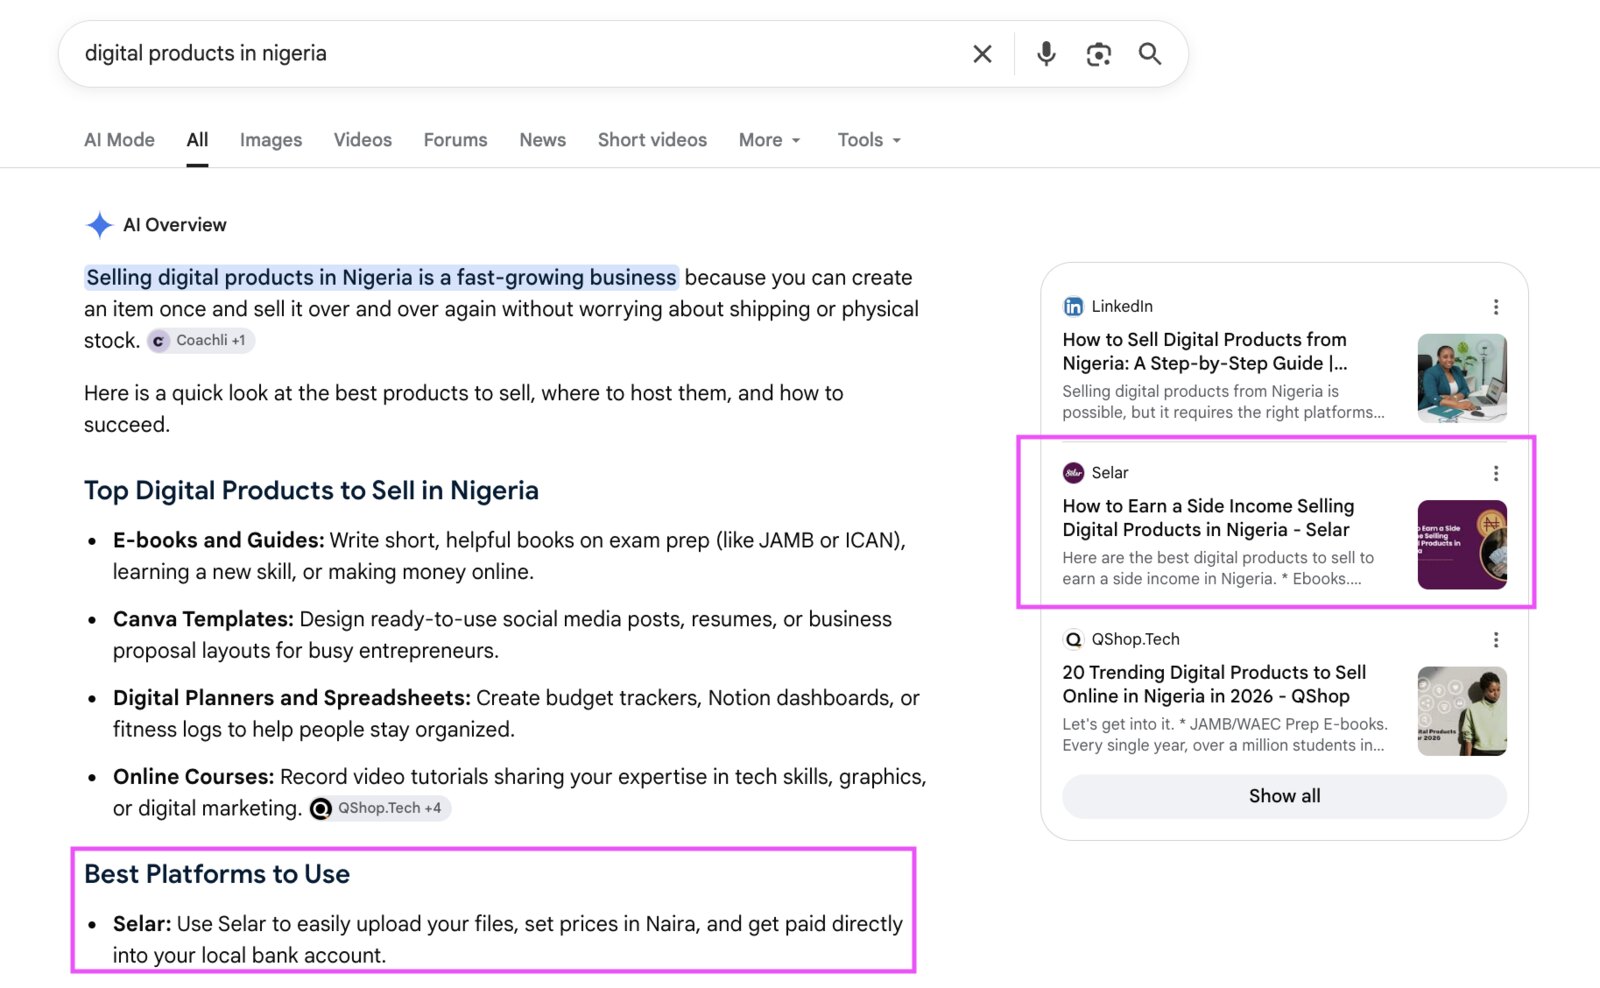Open three-dot options for QShop.Tech result
1600x988 pixels.
1495,640
